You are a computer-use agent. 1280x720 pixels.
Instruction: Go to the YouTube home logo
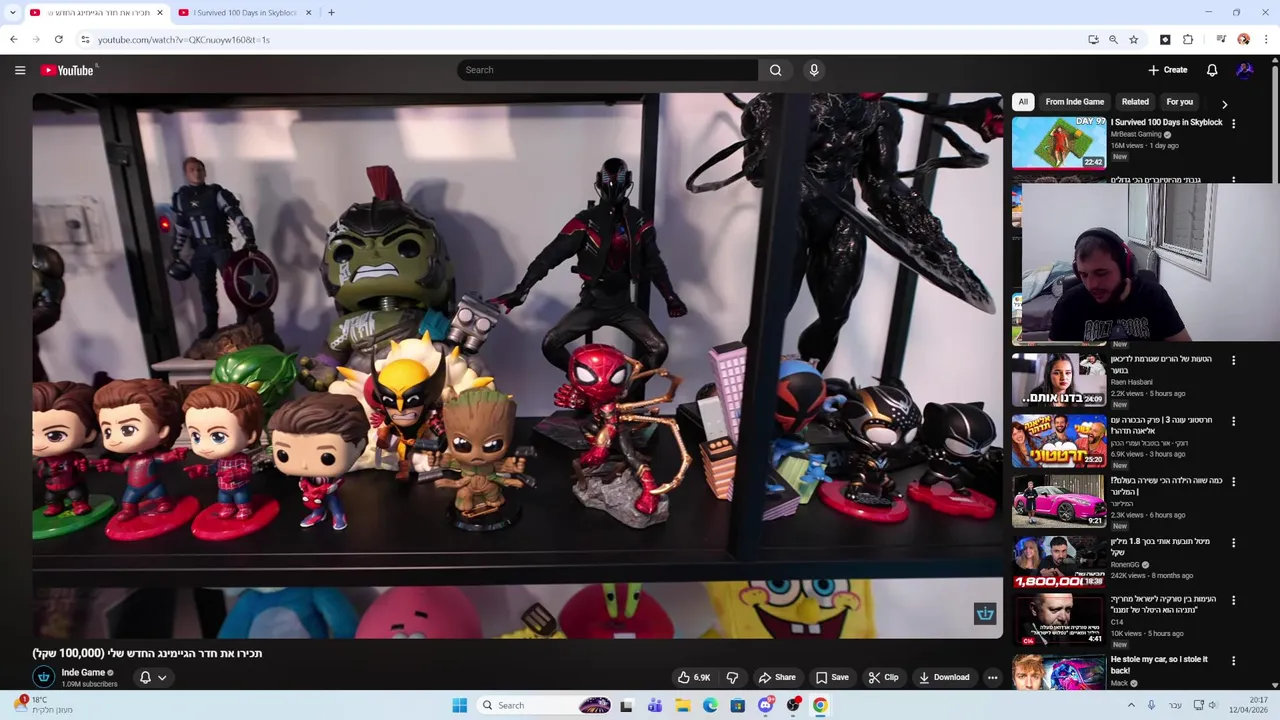[67, 70]
